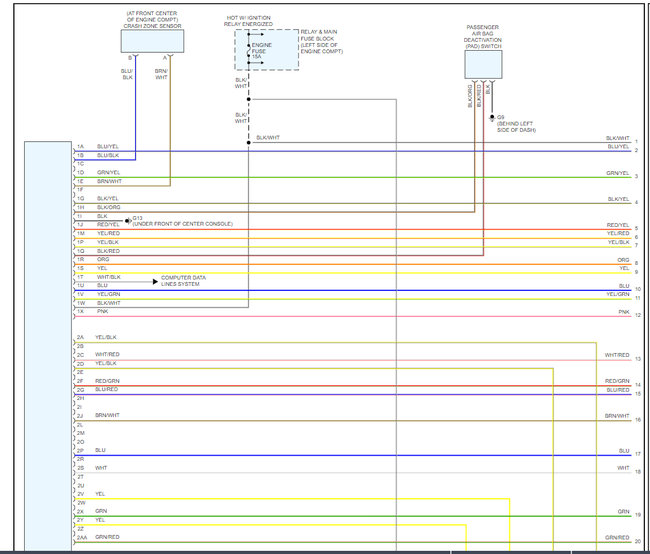Select pin label 1M
The width and height of the screenshot is (650, 554).
point(80,233)
